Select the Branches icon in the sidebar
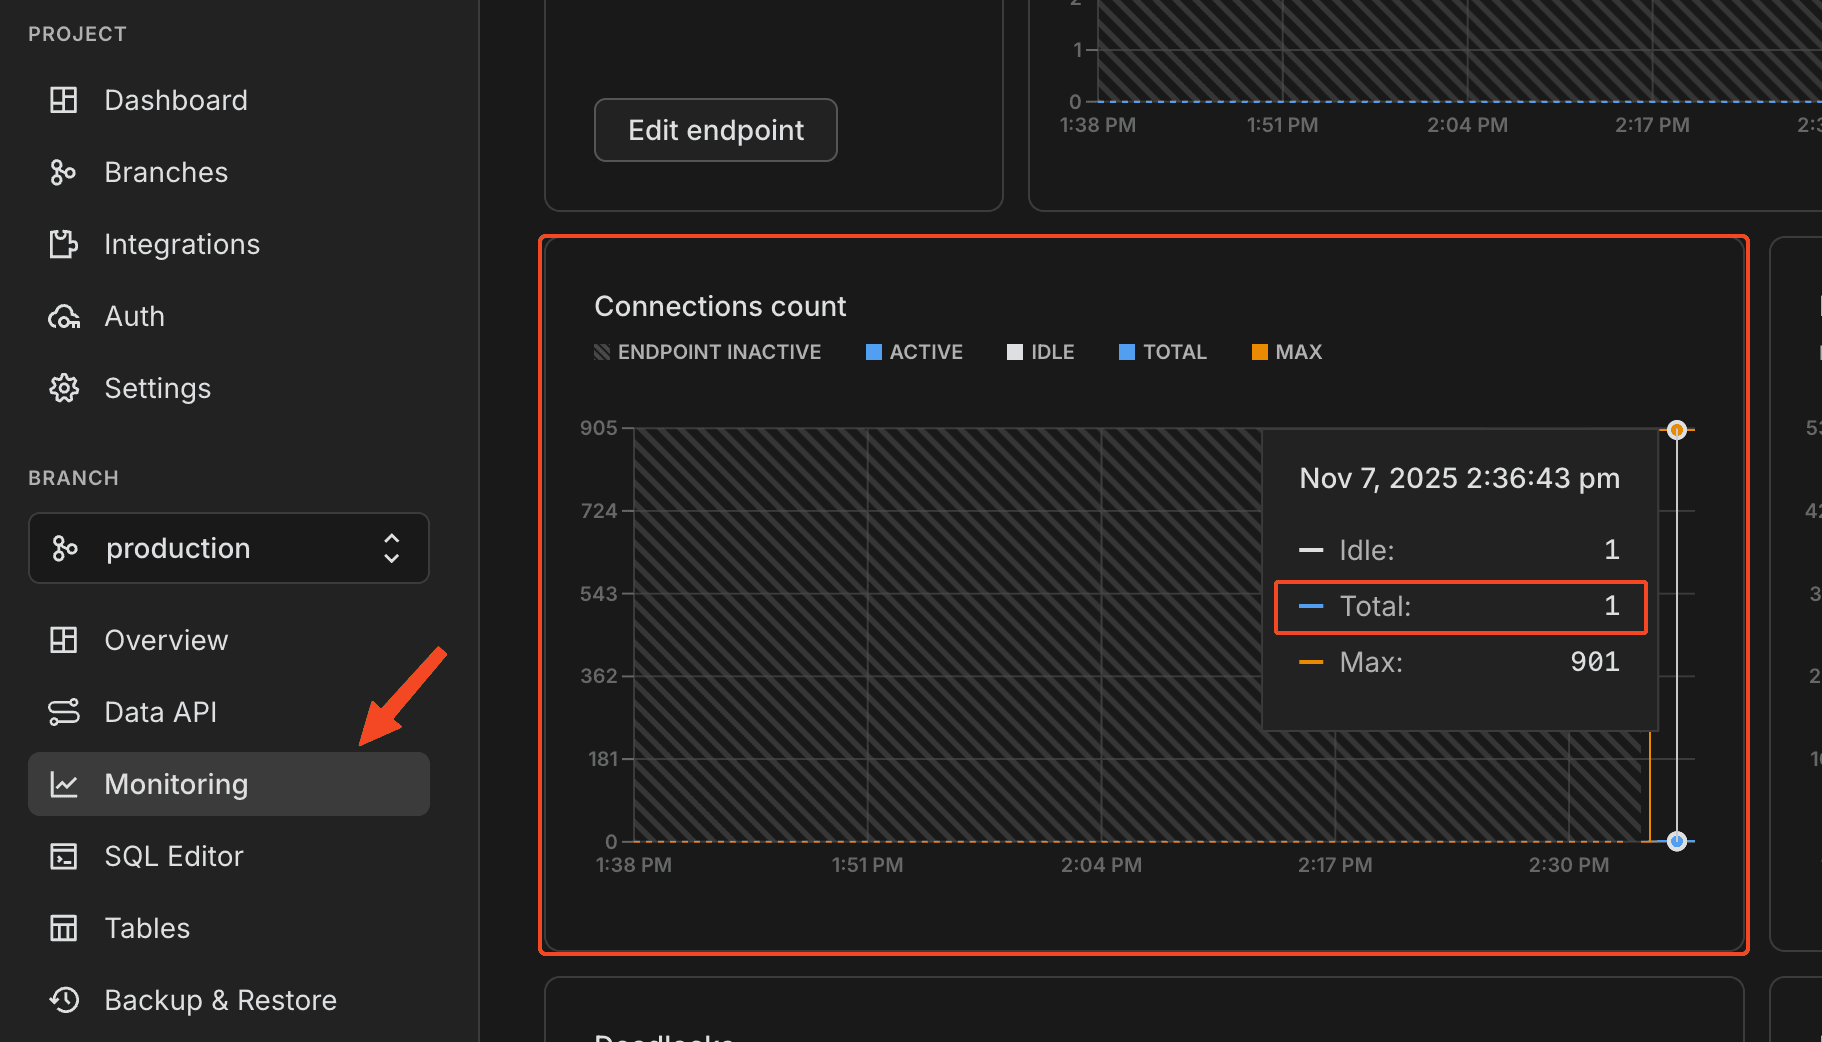Viewport: 1822px width, 1042px height. pyautogui.click(x=63, y=172)
